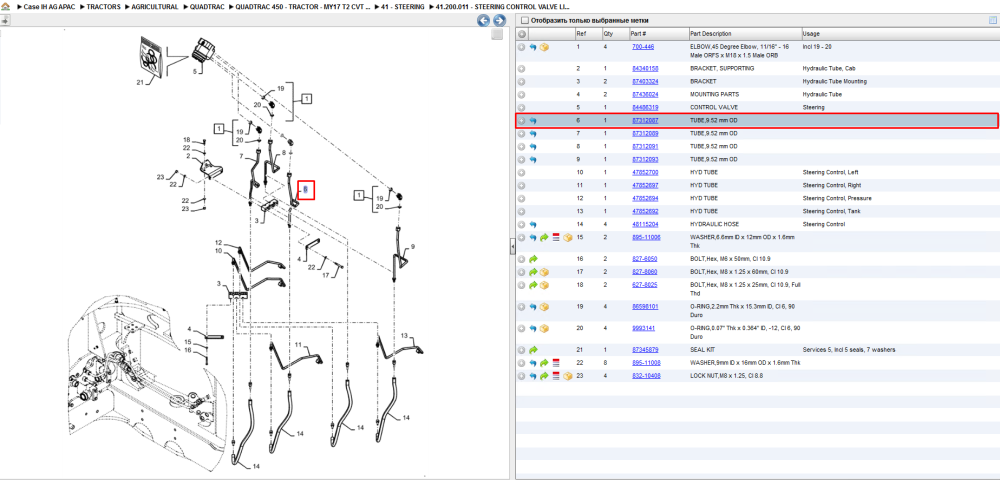This screenshot has height=480, width=1000.
Task: Click package box icon for ref 19 O-RING
Action: [x=545, y=307]
